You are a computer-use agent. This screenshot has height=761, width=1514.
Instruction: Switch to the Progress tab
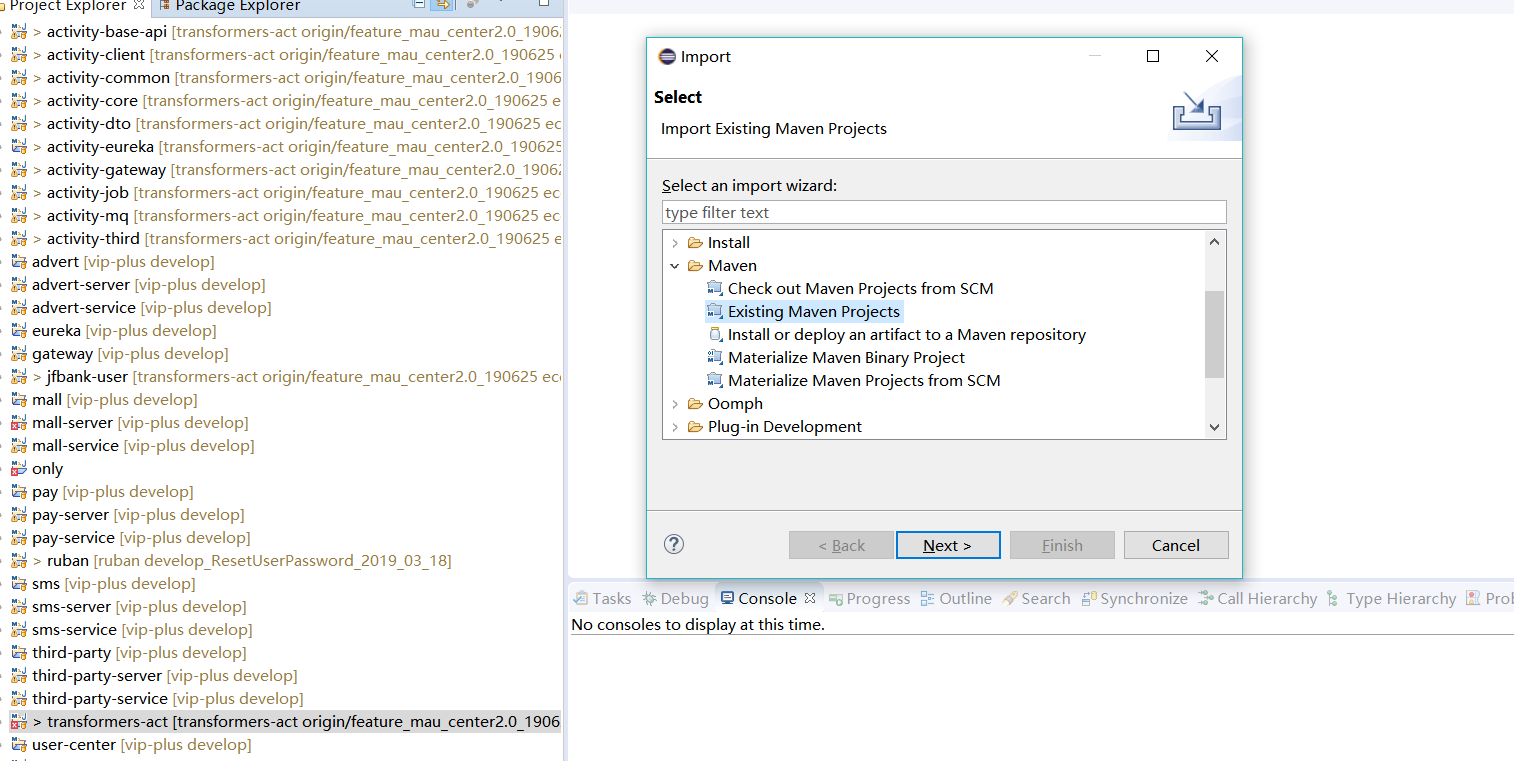click(868, 599)
